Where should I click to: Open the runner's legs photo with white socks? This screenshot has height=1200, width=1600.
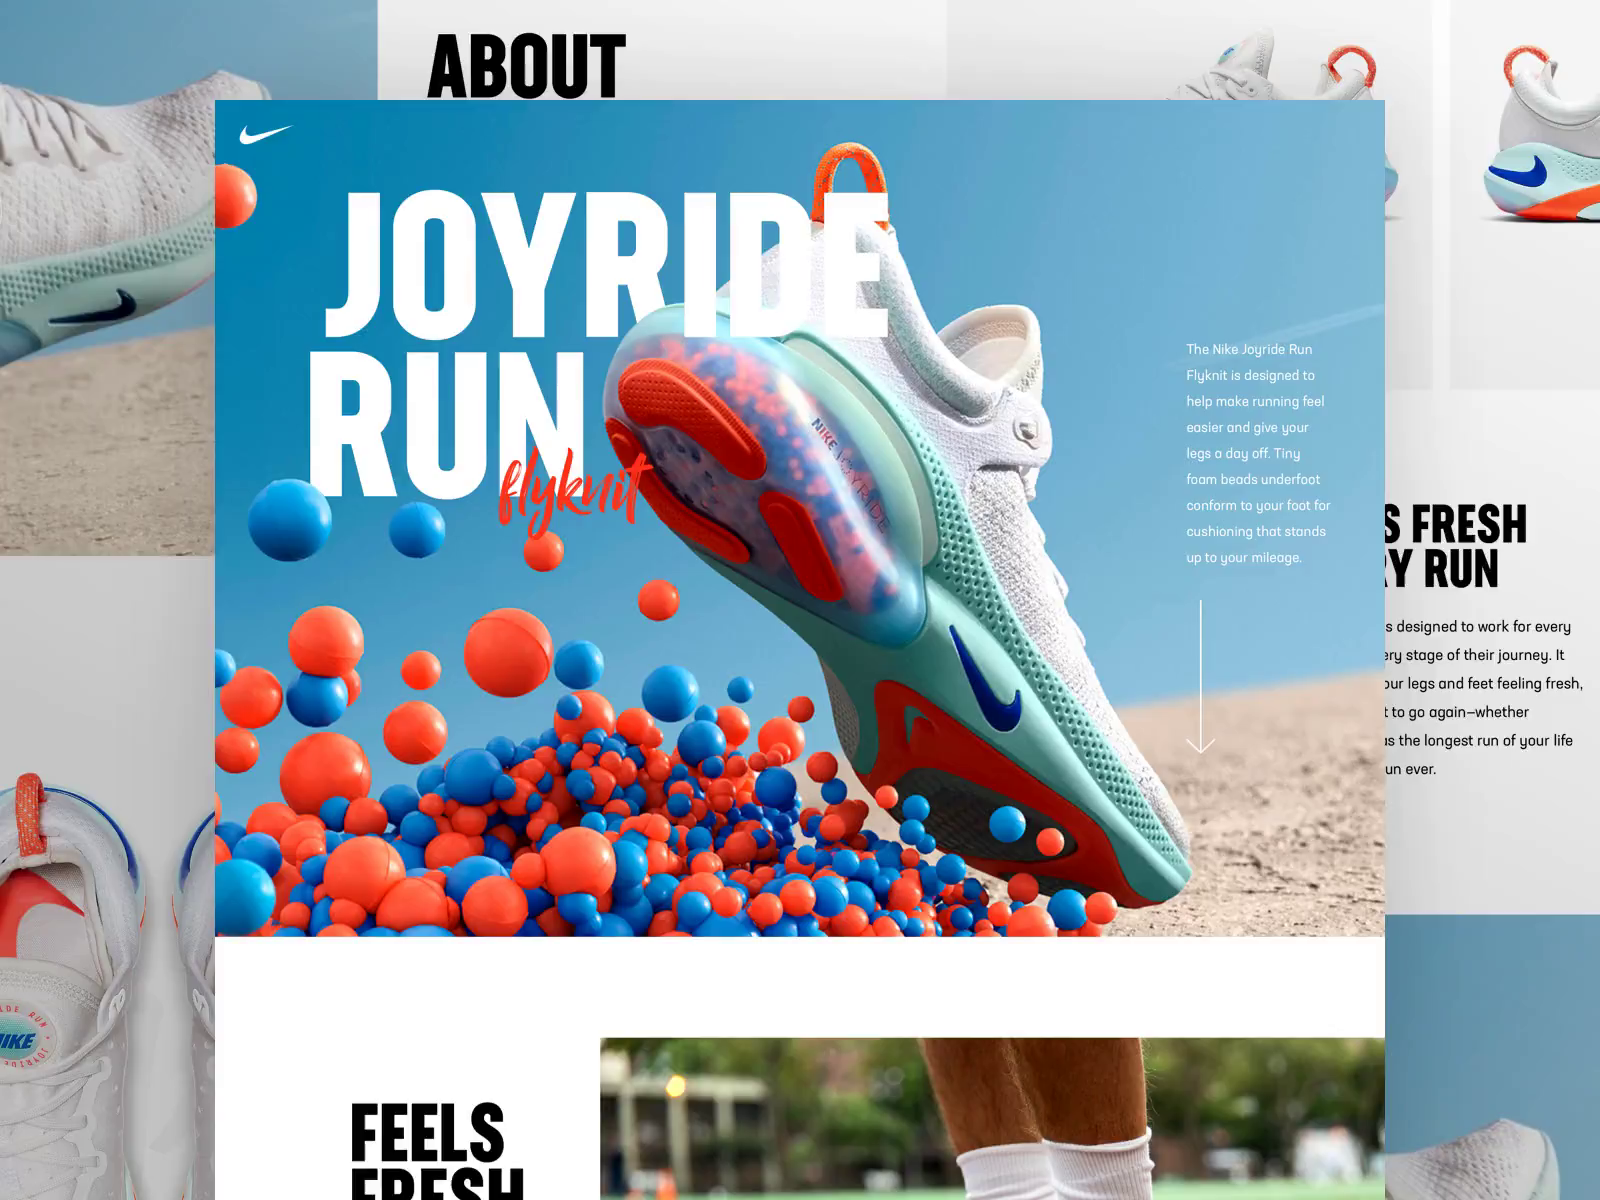point(992,1119)
